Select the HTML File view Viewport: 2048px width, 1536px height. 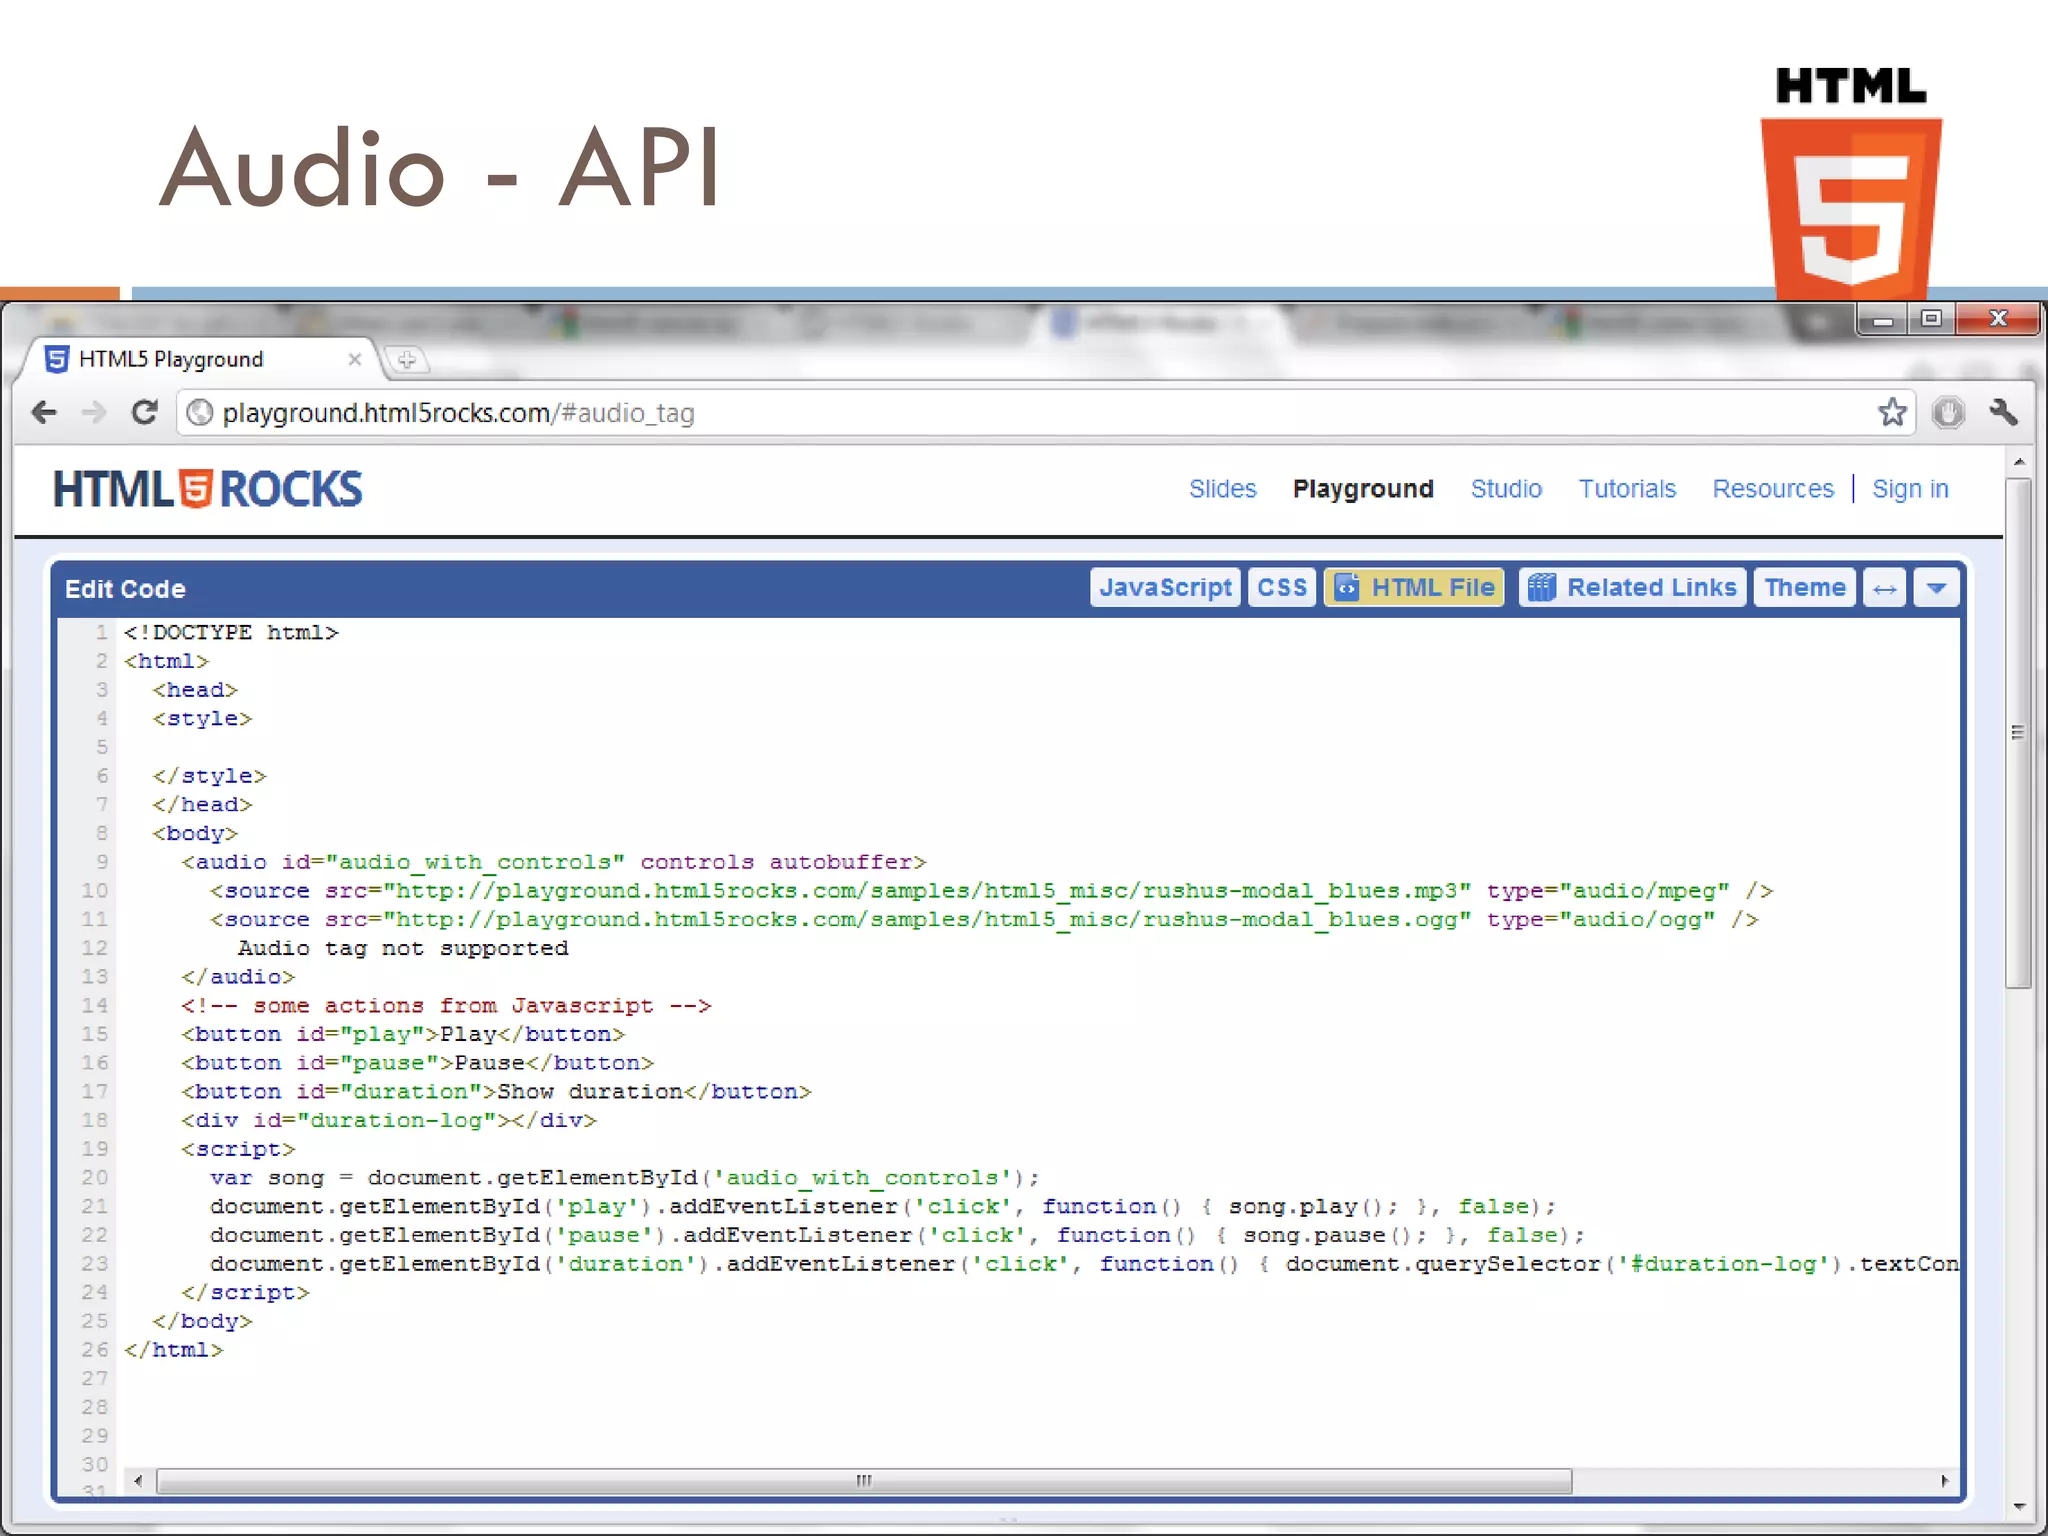click(1414, 588)
